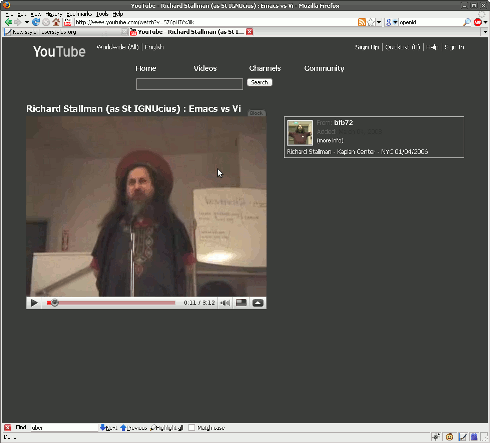
Task: Open the Bookmarks menu
Action: pyautogui.click(x=79, y=14)
